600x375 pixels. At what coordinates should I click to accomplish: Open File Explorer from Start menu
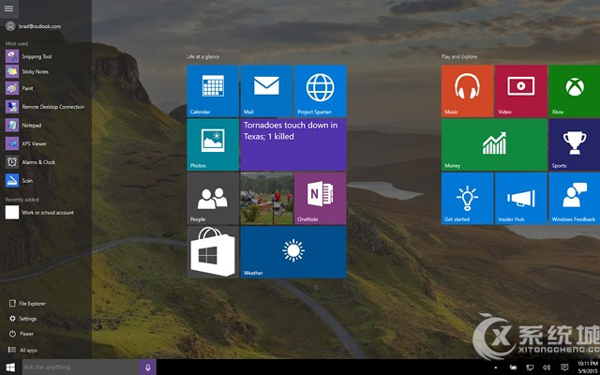(x=27, y=303)
